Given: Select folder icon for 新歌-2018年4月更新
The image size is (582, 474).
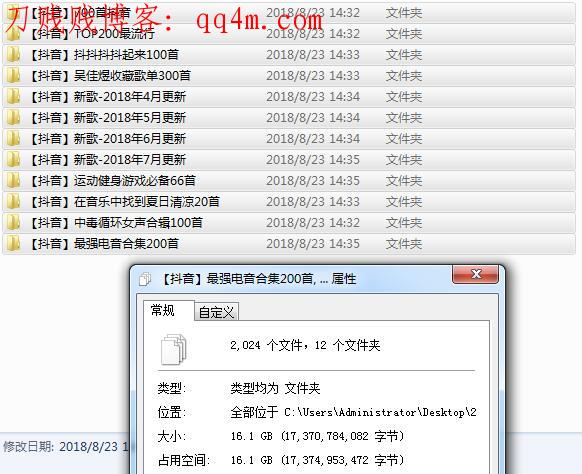Looking at the screenshot, I should tap(13, 97).
